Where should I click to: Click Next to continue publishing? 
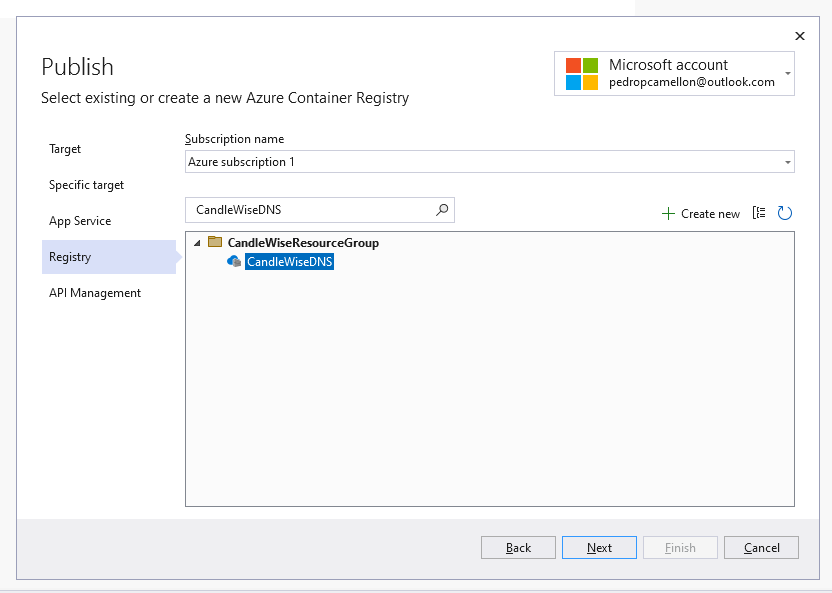(599, 547)
